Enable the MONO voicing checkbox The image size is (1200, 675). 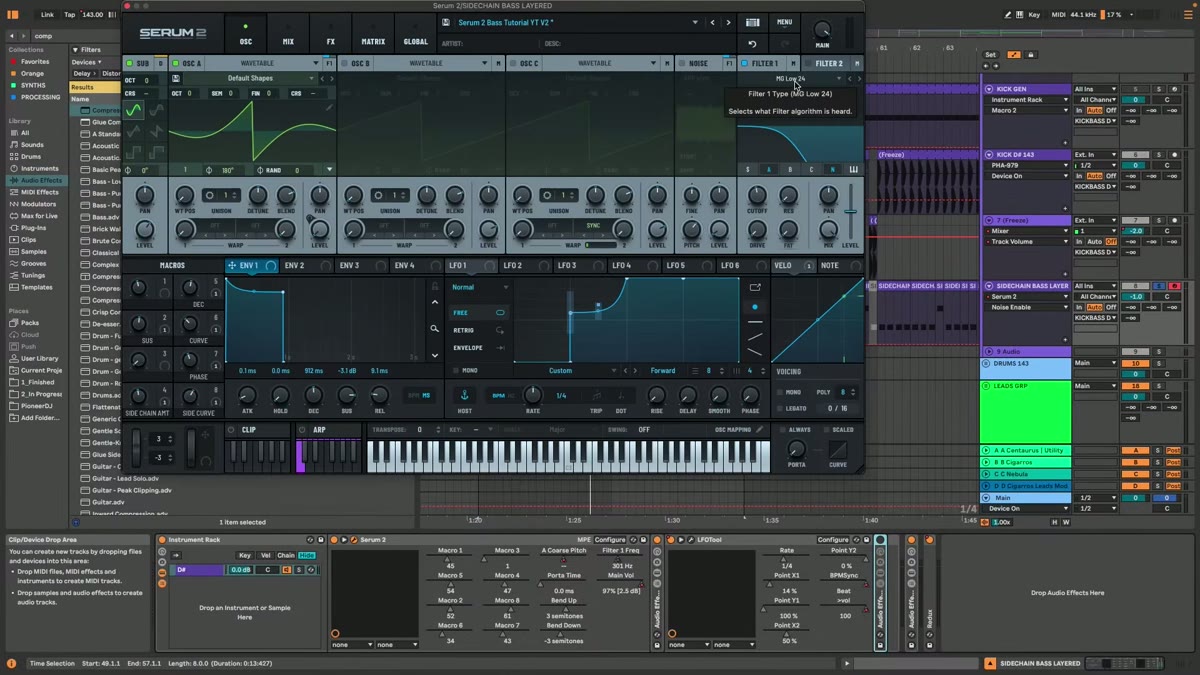click(780, 393)
